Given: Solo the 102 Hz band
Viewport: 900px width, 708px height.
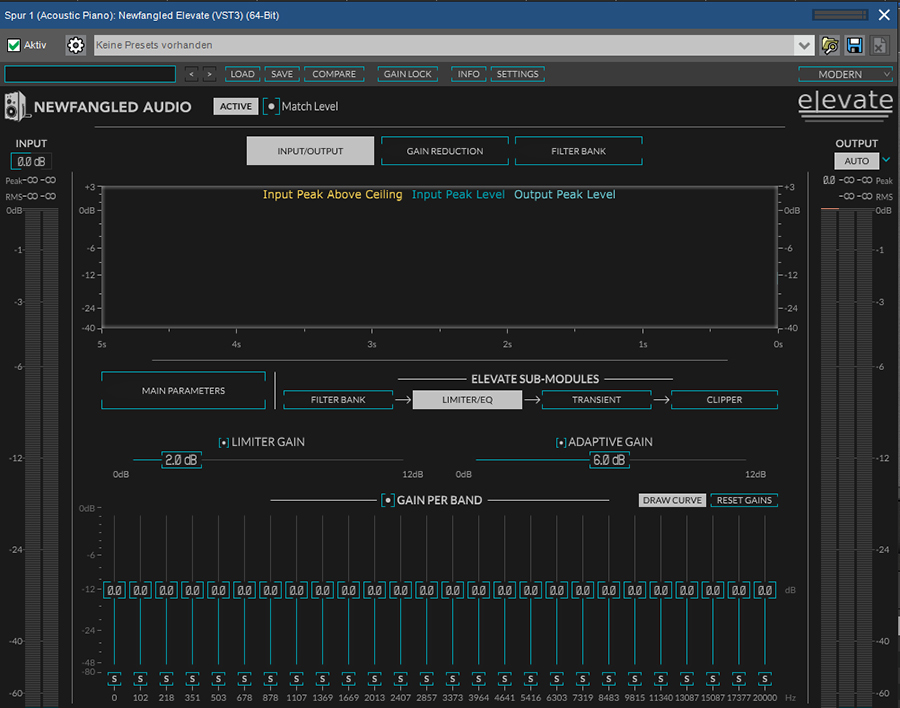Looking at the screenshot, I should [x=140, y=679].
